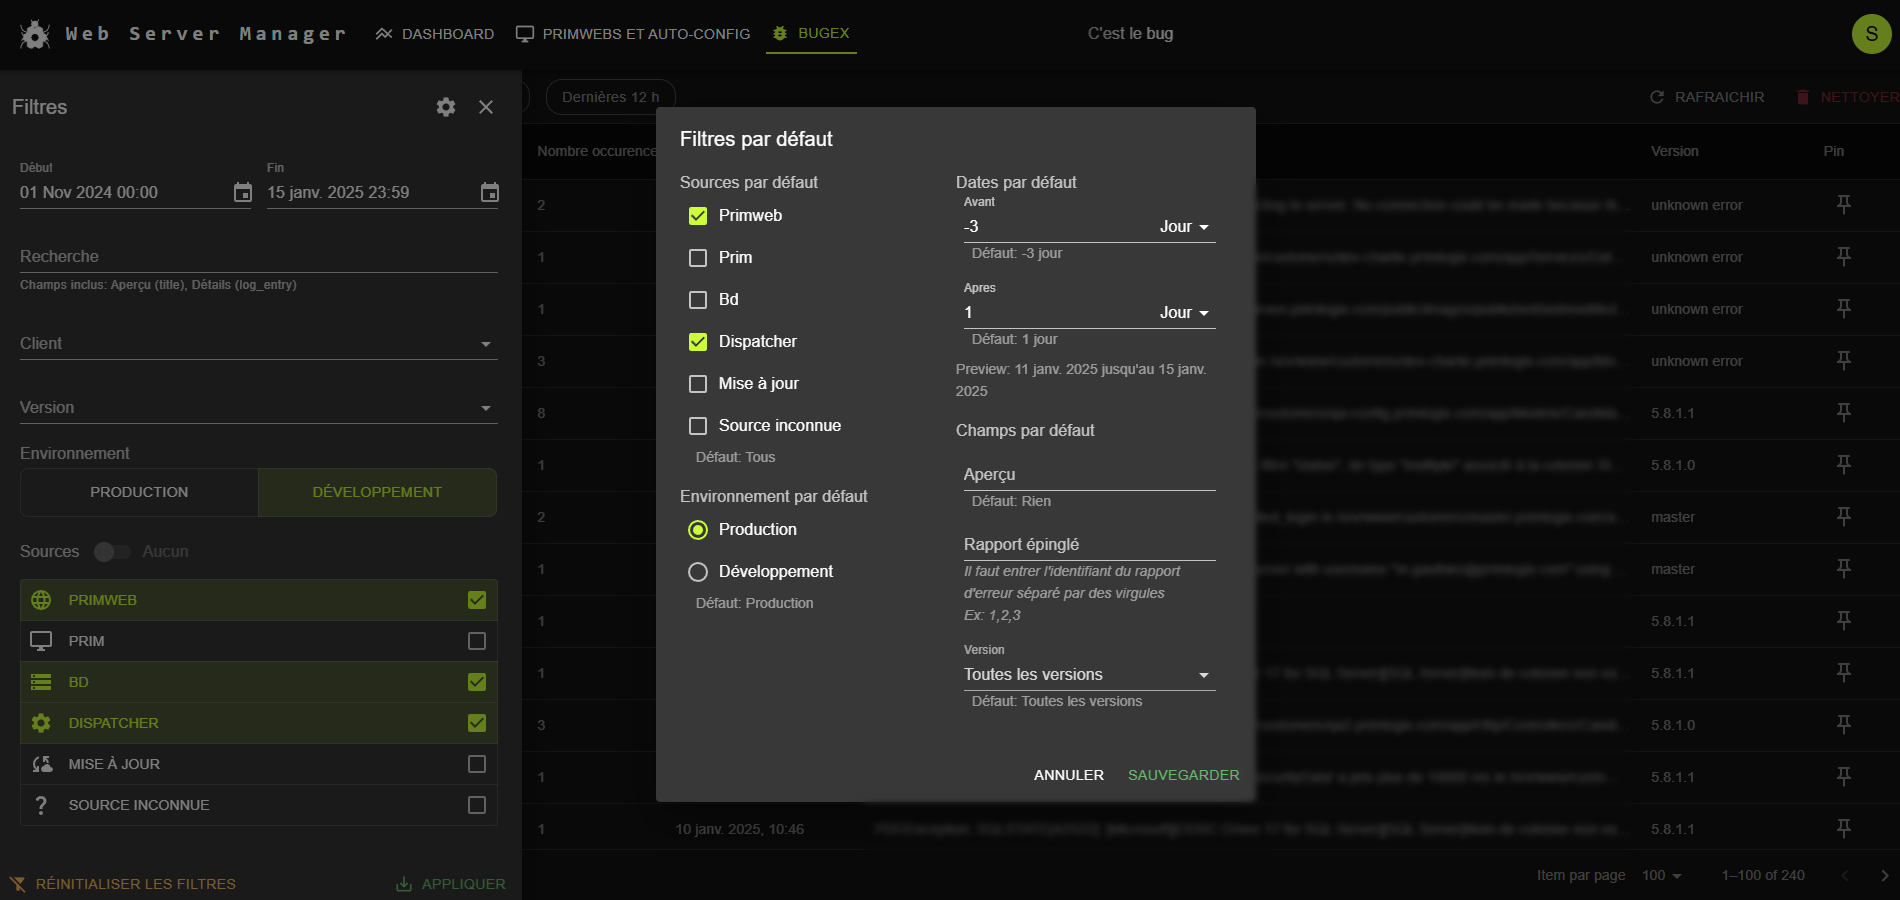Click the Dispatcher gear source icon

41,723
